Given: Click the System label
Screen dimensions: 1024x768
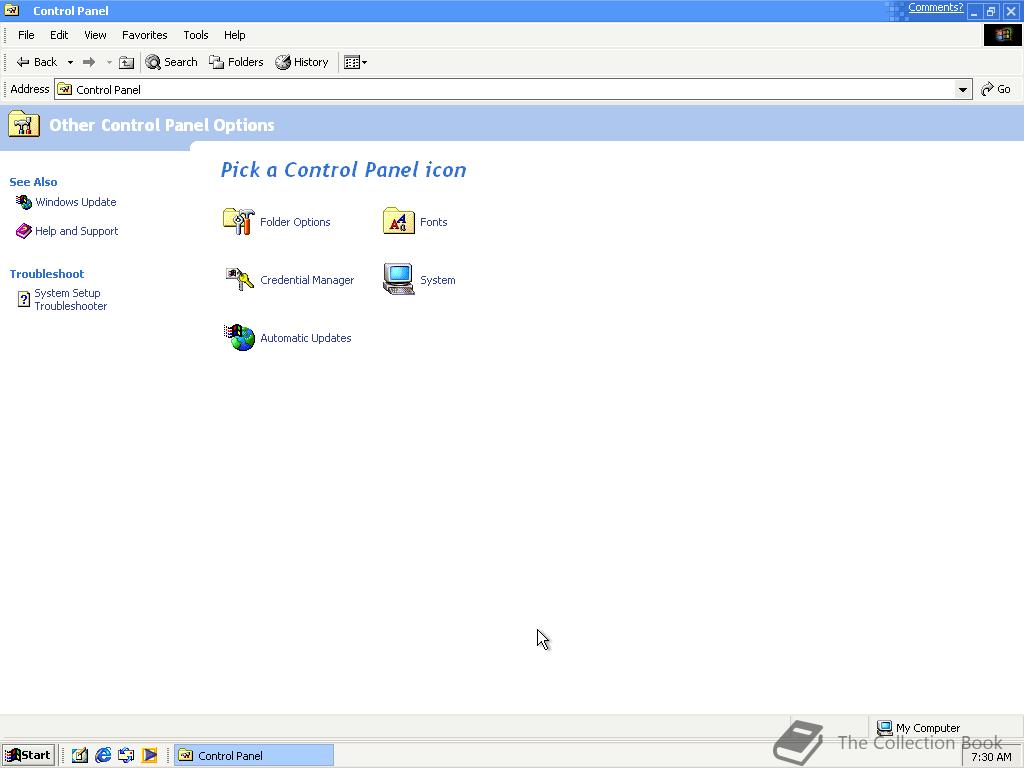Looking at the screenshot, I should click(x=438, y=280).
